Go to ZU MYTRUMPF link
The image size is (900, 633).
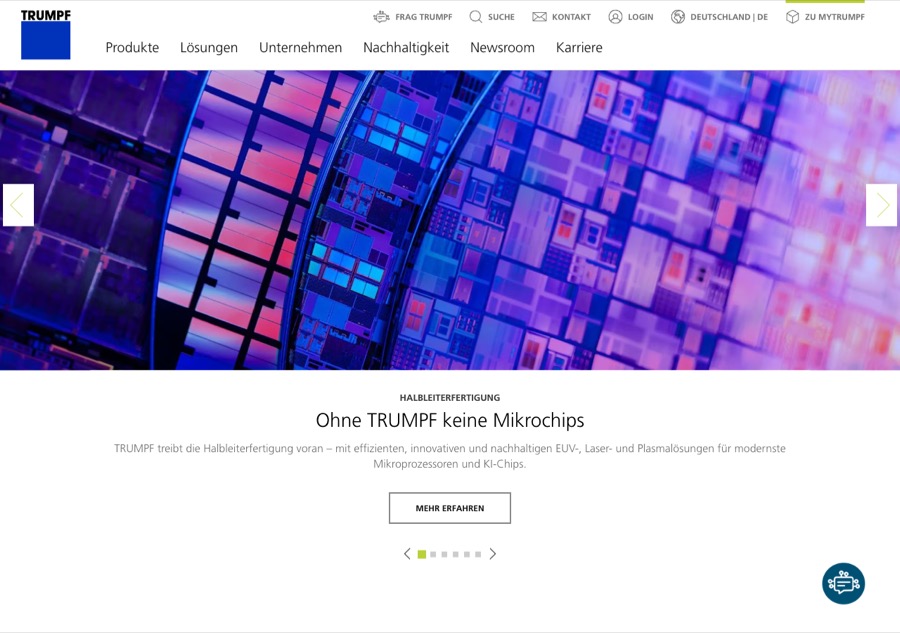point(835,17)
